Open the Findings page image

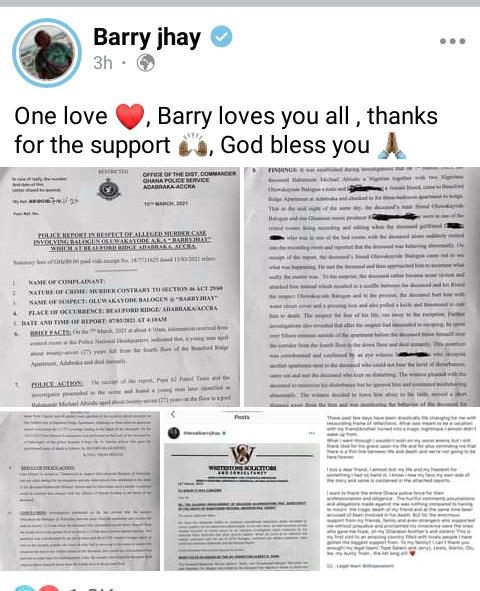click(362, 286)
